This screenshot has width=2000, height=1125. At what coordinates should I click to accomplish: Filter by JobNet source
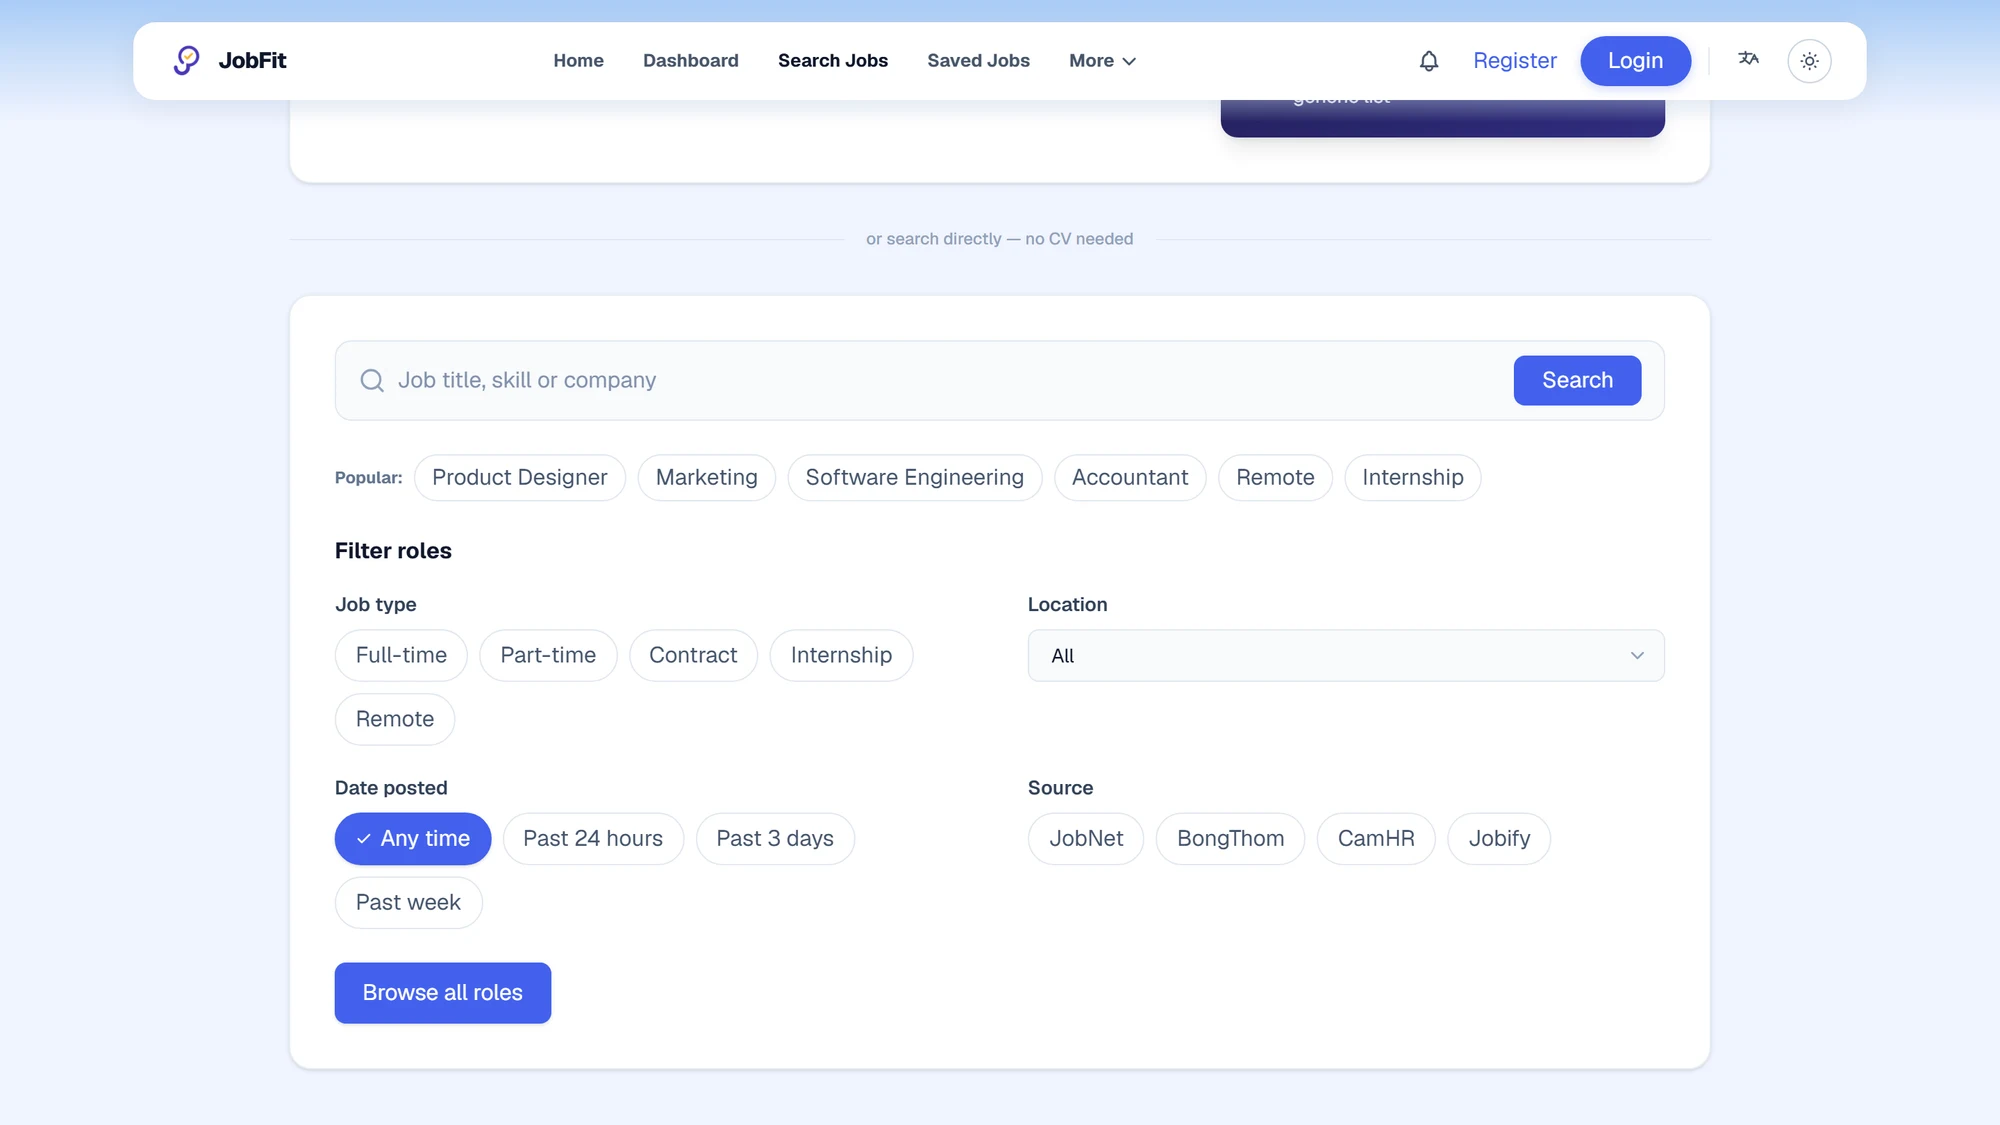[x=1086, y=839]
